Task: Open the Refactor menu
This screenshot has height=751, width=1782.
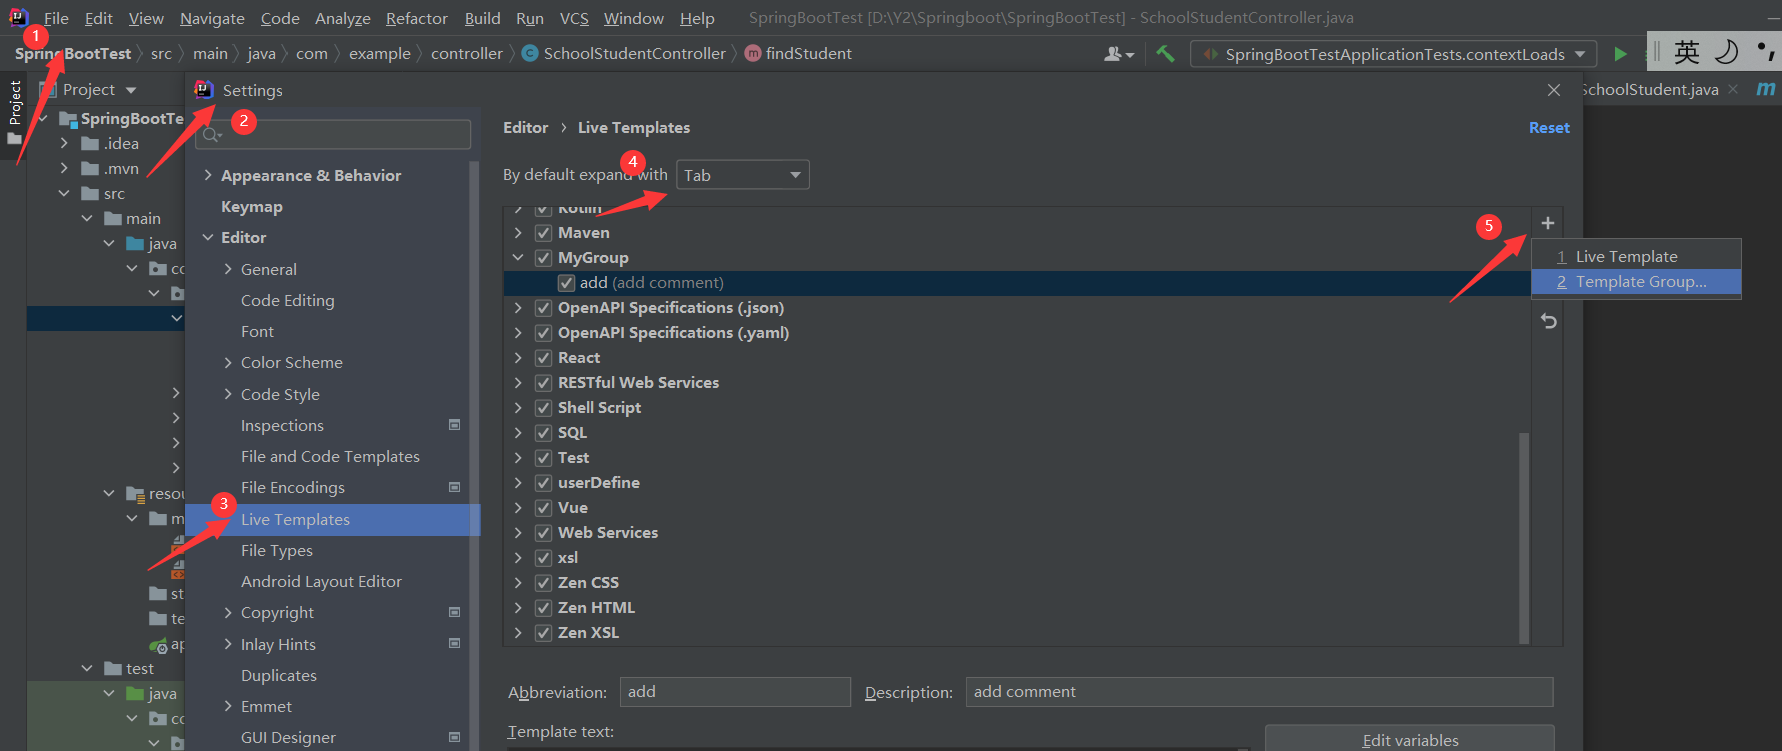Action: coord(416,18)
